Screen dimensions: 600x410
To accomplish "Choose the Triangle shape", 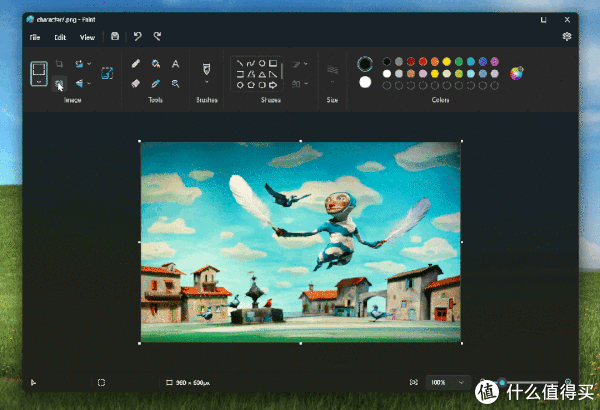I will 262,74.
